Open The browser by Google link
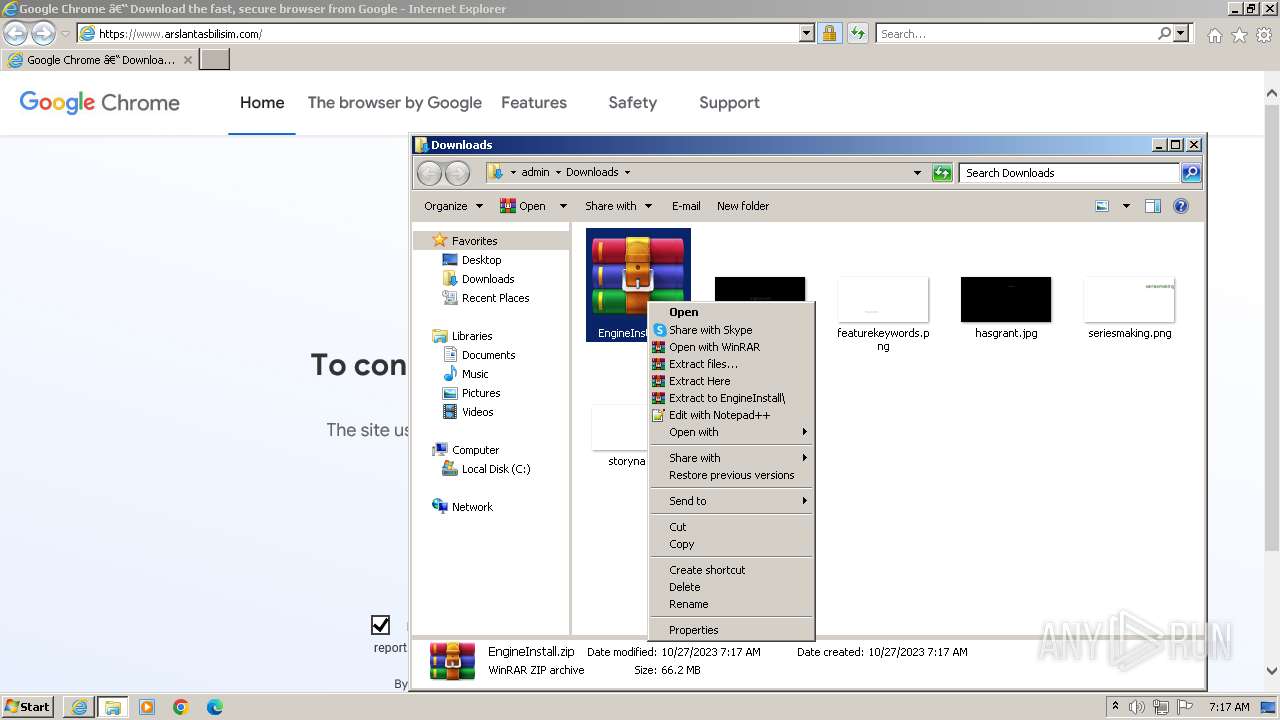This screenshot has height=720, width=1280. [x=395, y=102]
